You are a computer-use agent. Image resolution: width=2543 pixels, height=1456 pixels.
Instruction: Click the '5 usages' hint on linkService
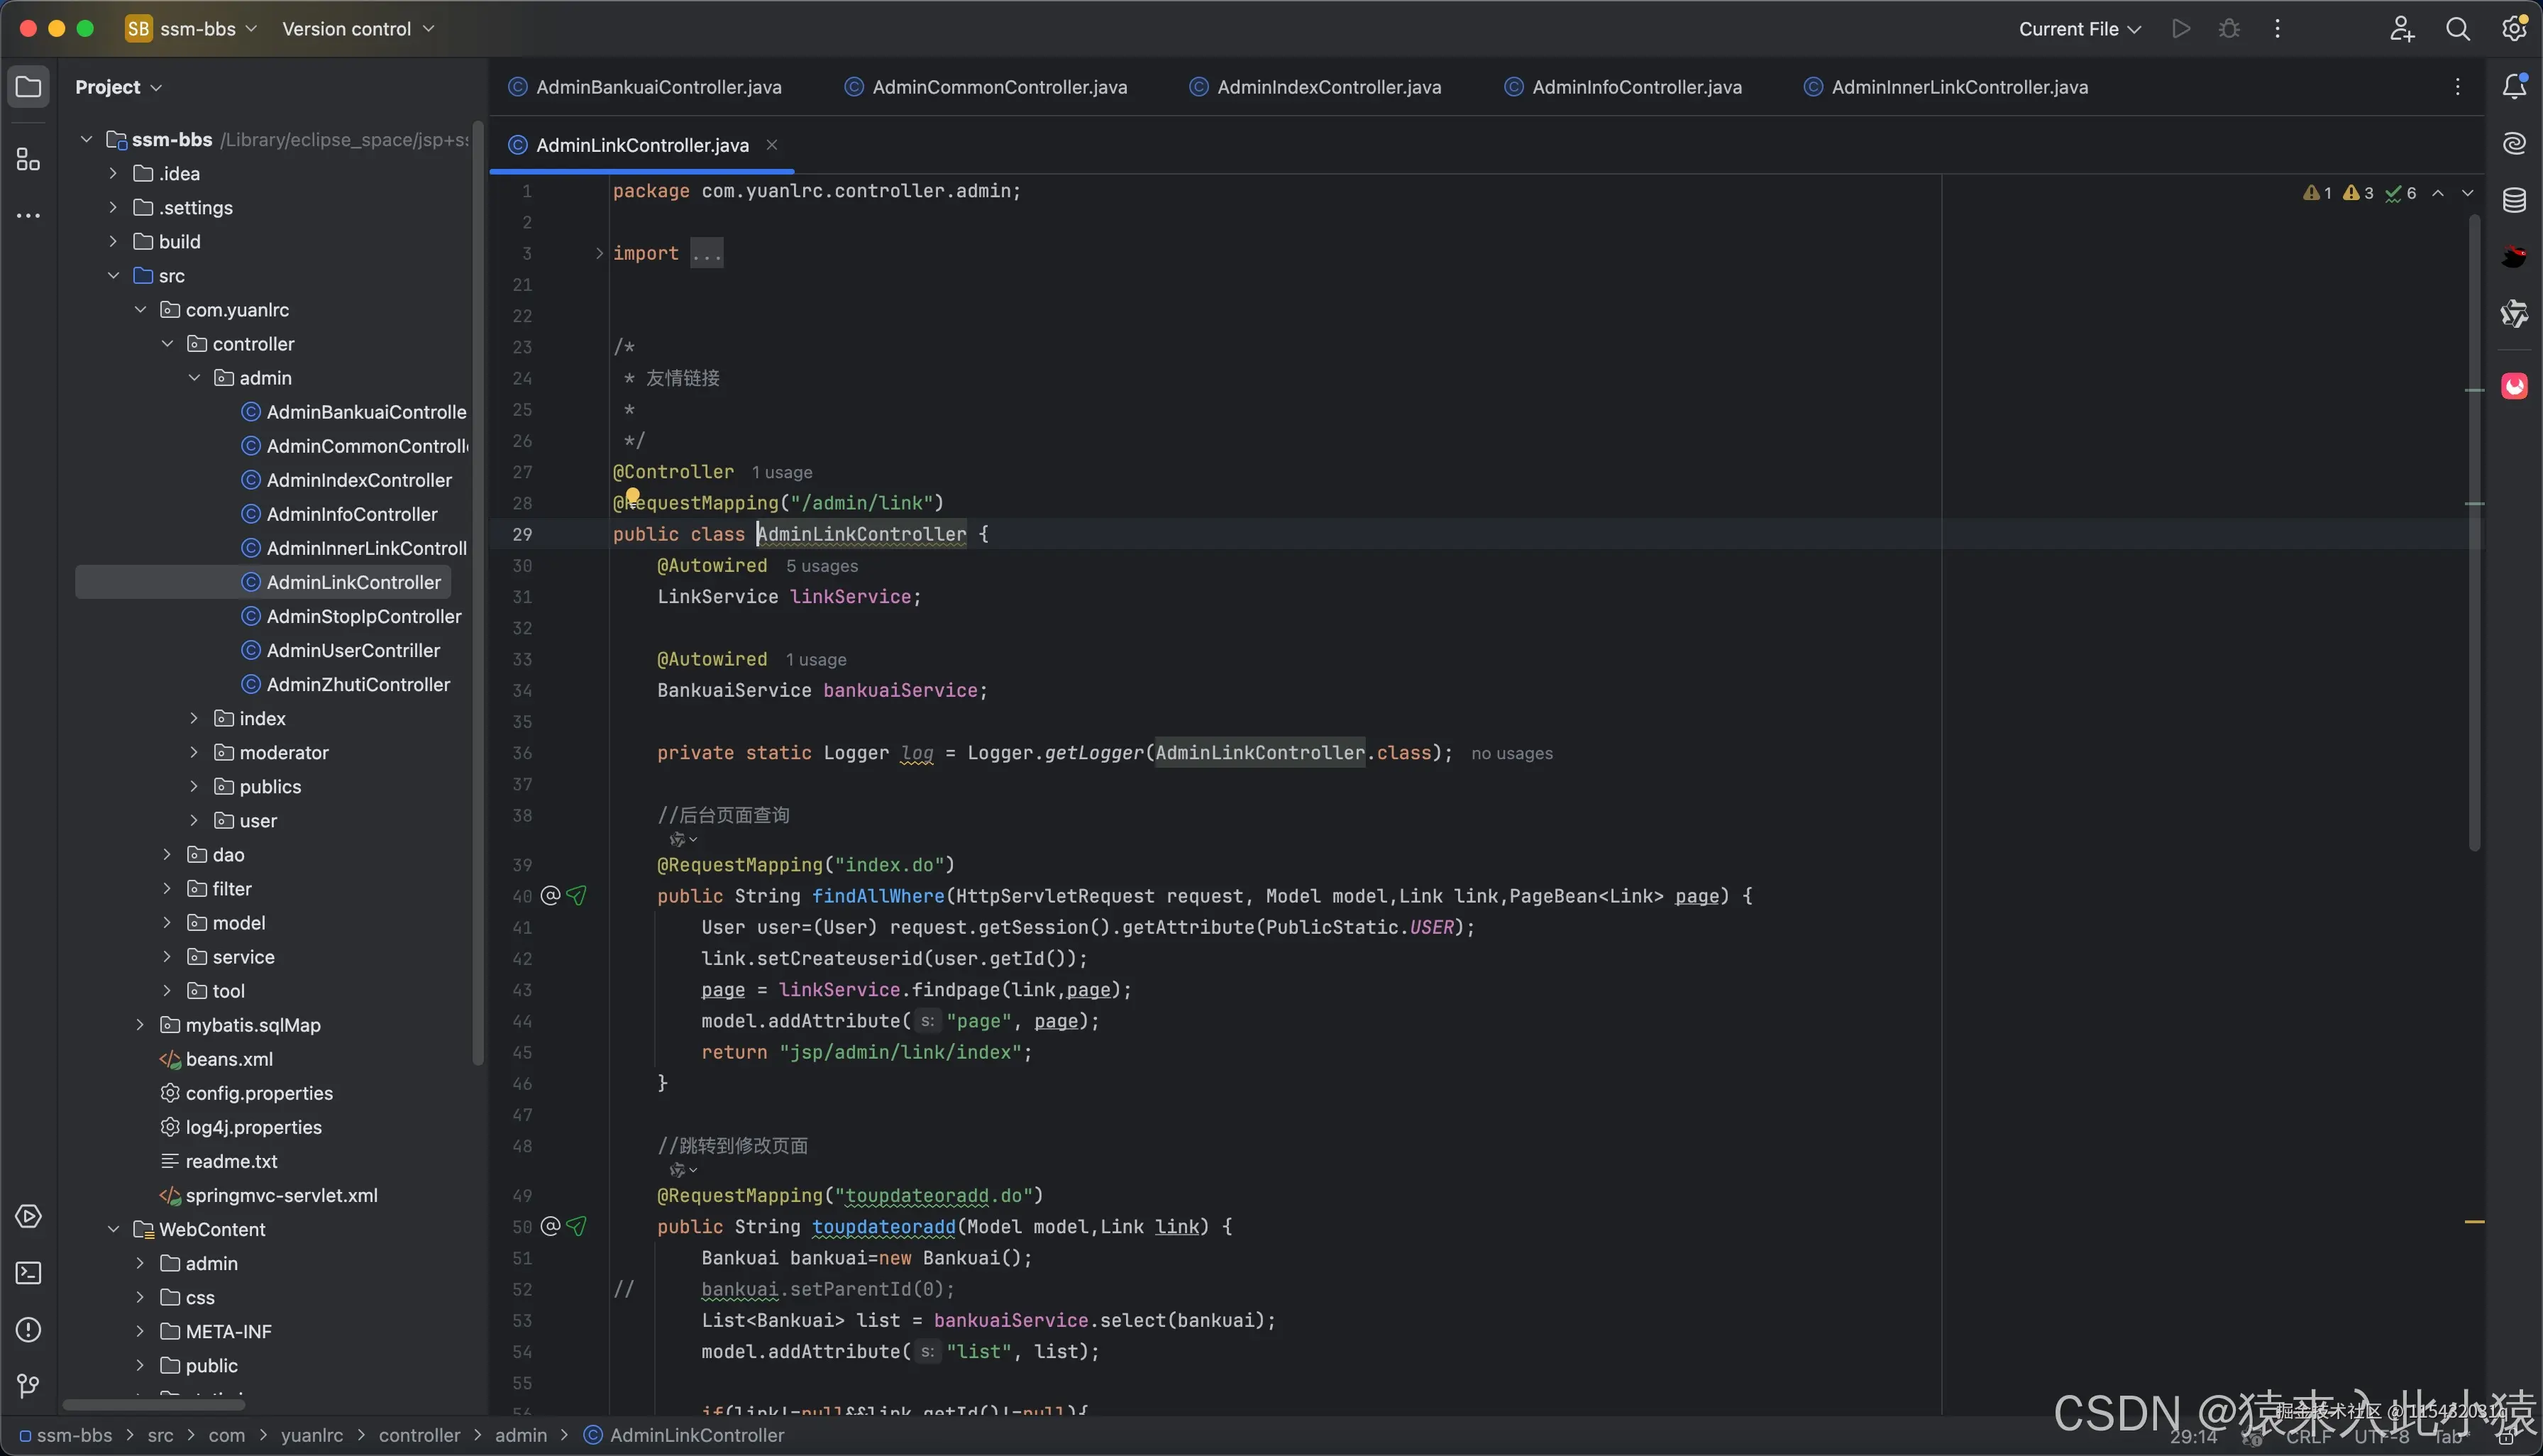click(x=821, y=566)
